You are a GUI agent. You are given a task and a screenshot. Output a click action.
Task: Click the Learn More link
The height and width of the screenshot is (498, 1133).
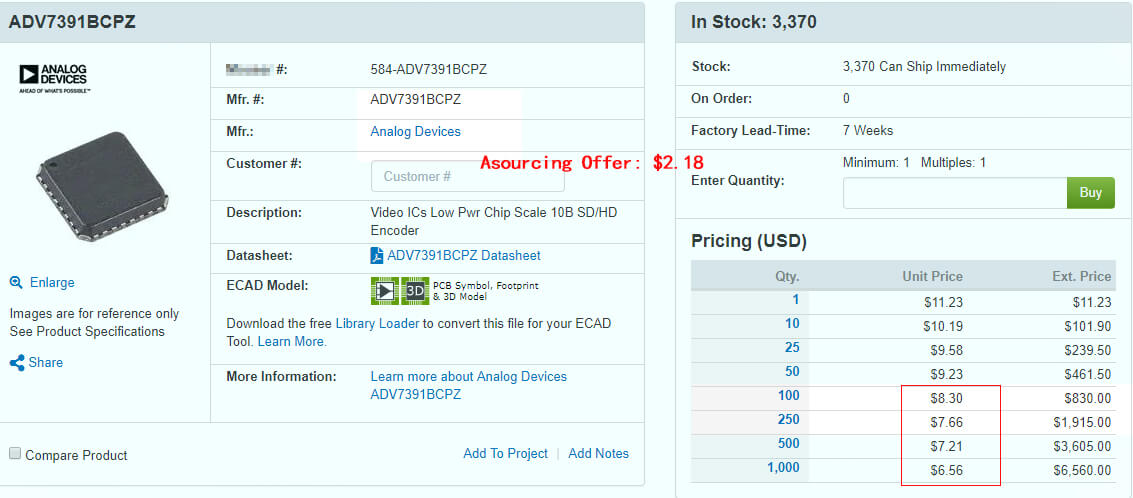pos(292,342)
